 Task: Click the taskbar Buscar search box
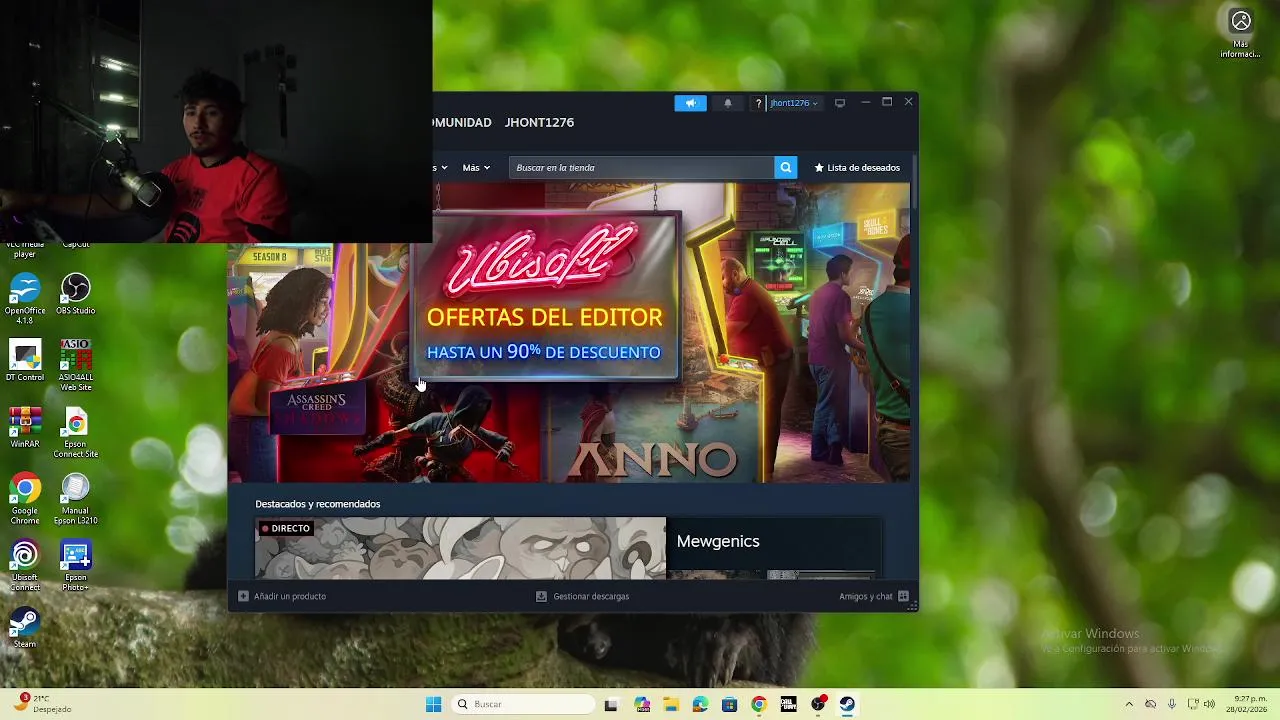tap(524, 704)
